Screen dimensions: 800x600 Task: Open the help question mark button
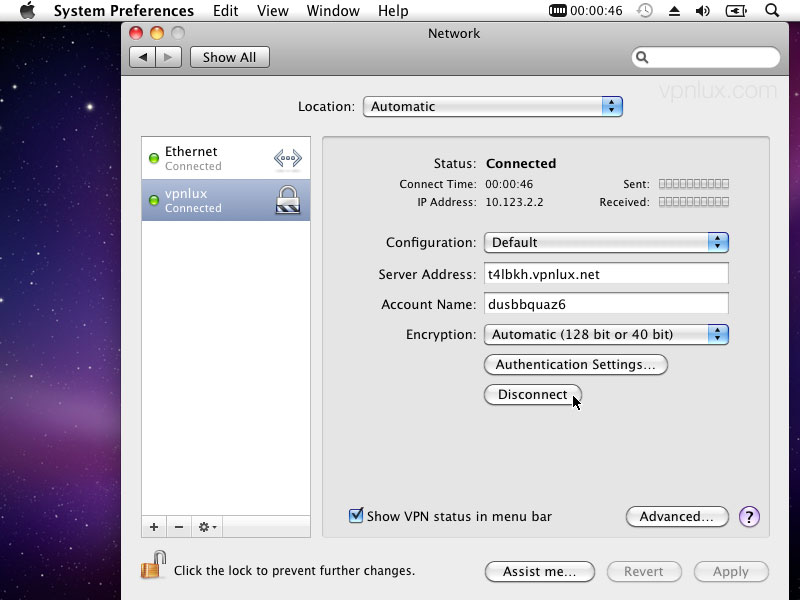(749, 516)
